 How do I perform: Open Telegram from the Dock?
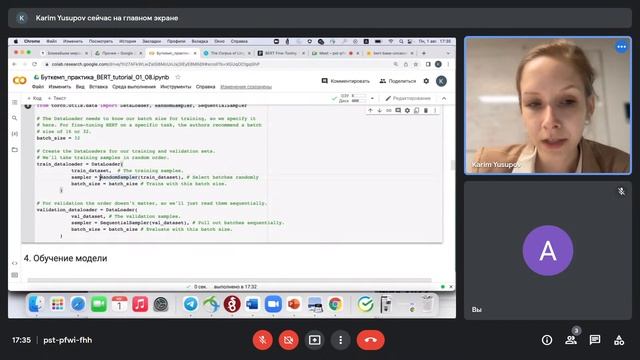click(190, 304)
